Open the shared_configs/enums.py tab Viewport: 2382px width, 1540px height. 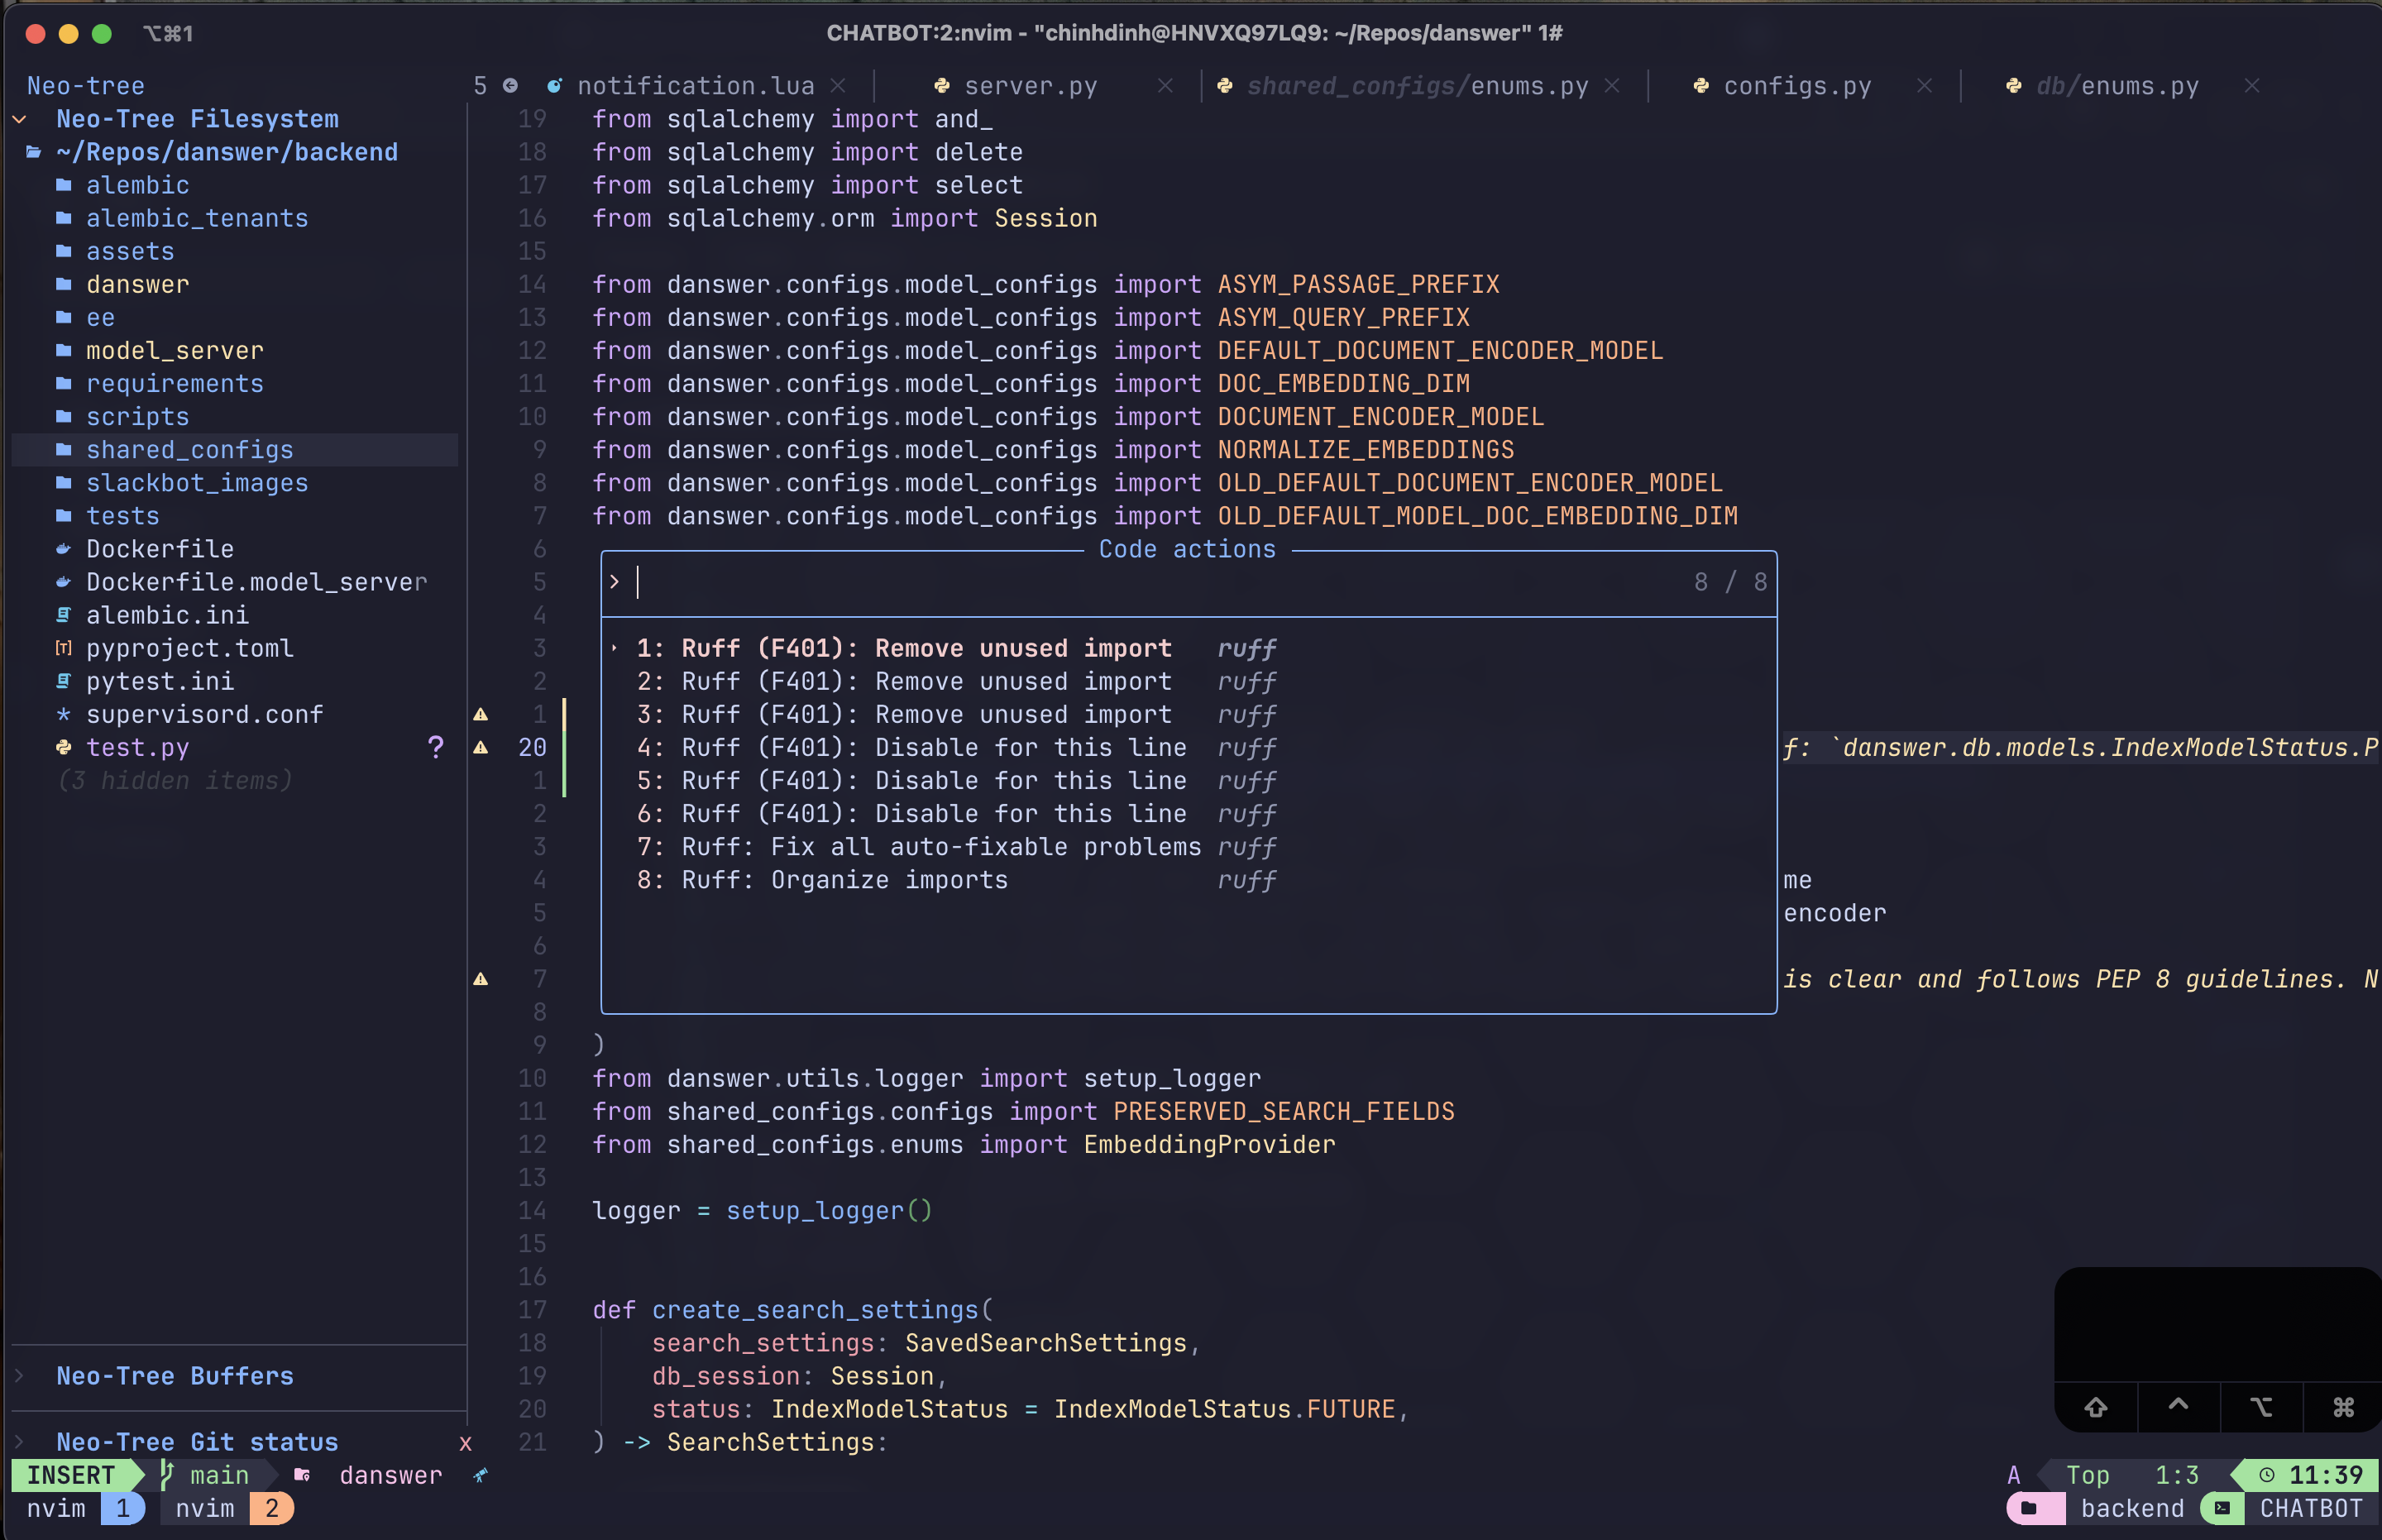(x=1417, y=86)
